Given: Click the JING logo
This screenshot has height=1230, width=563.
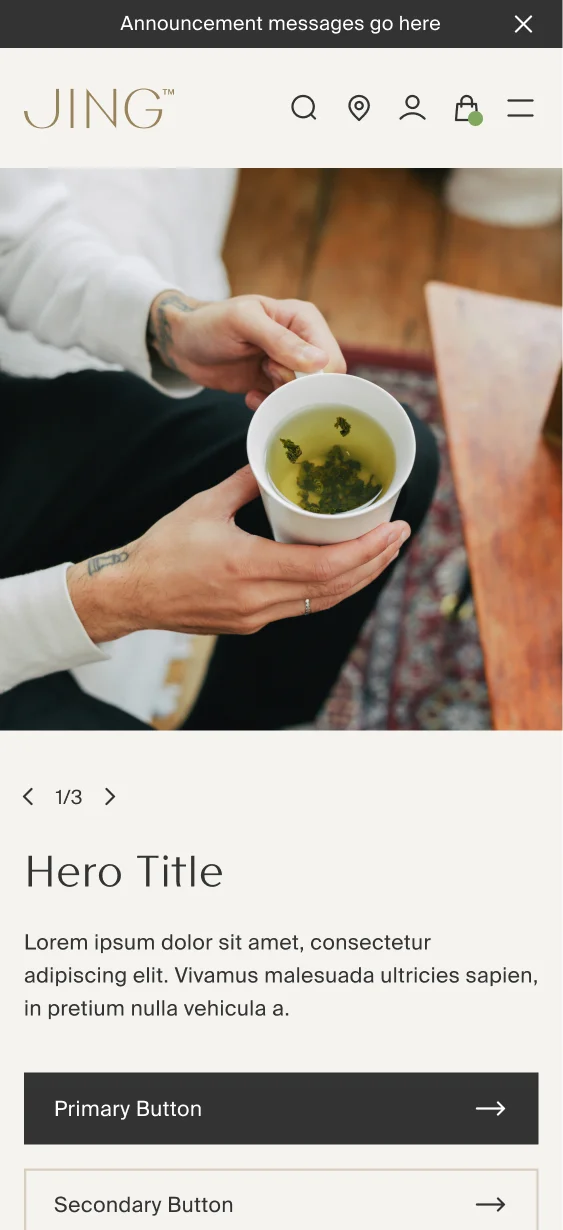Looking at the screenshot, I should (x=99, y=108).
